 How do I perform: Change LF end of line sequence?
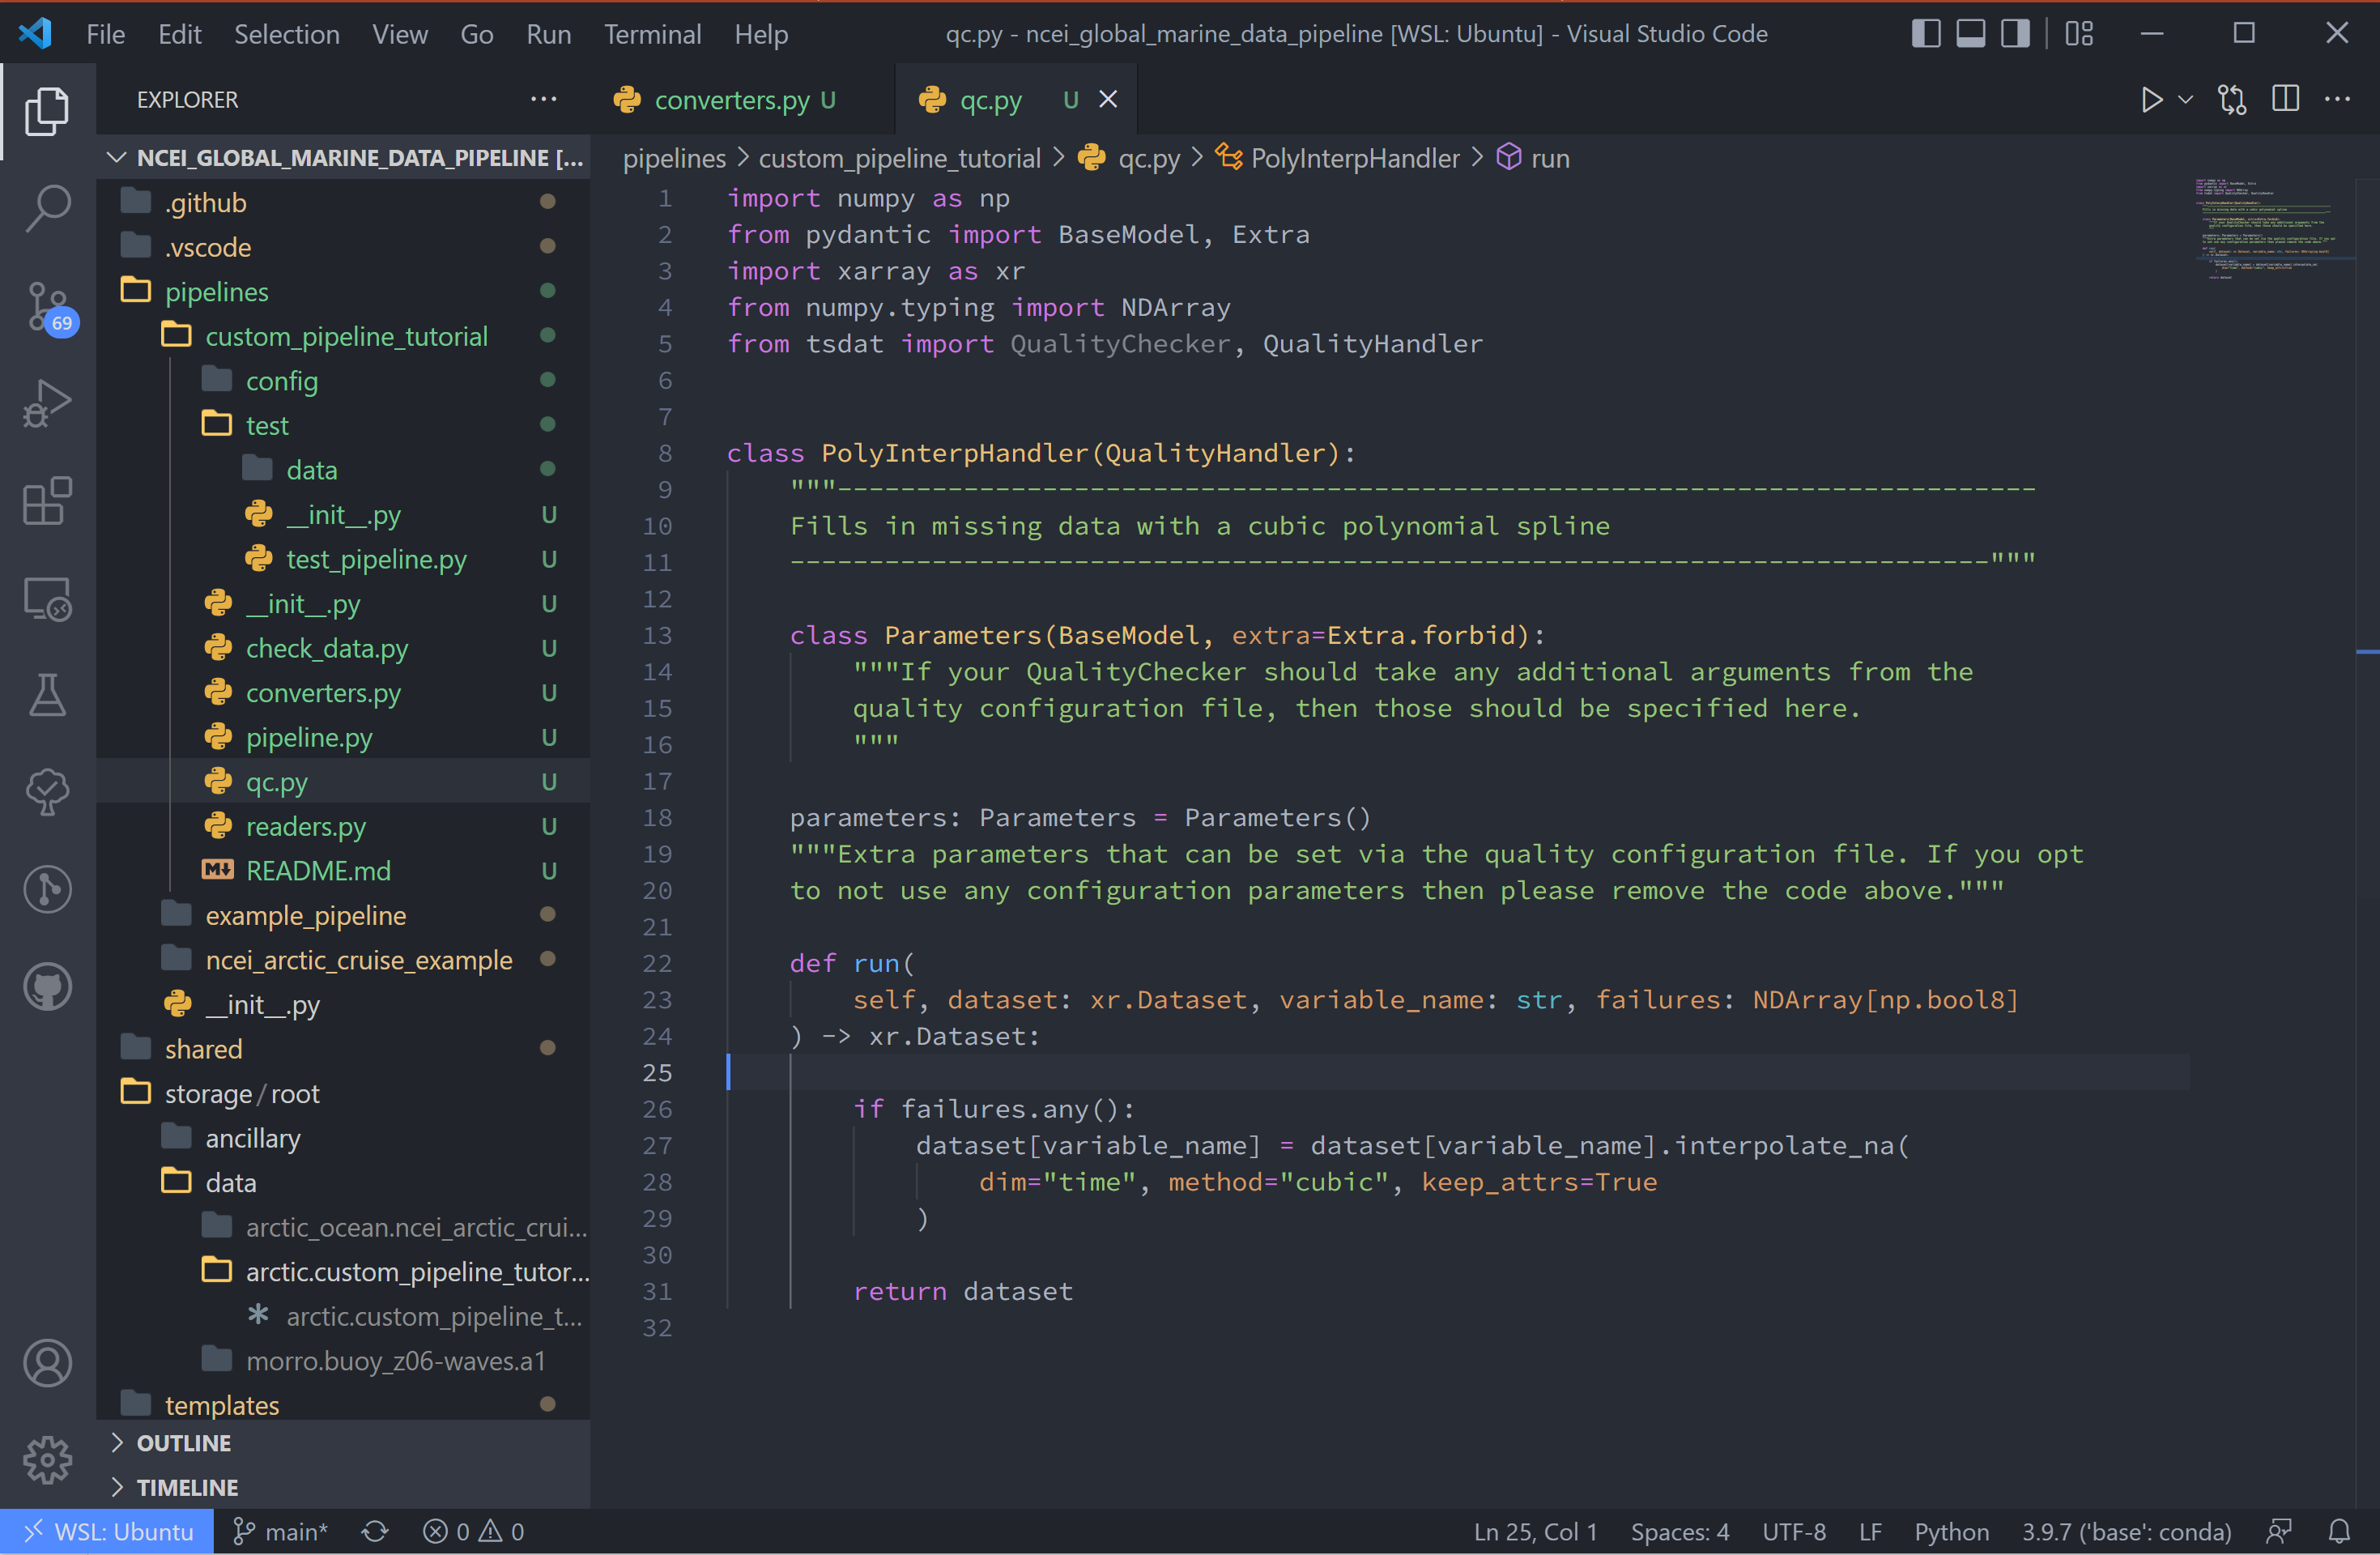click(1870, 1531)
